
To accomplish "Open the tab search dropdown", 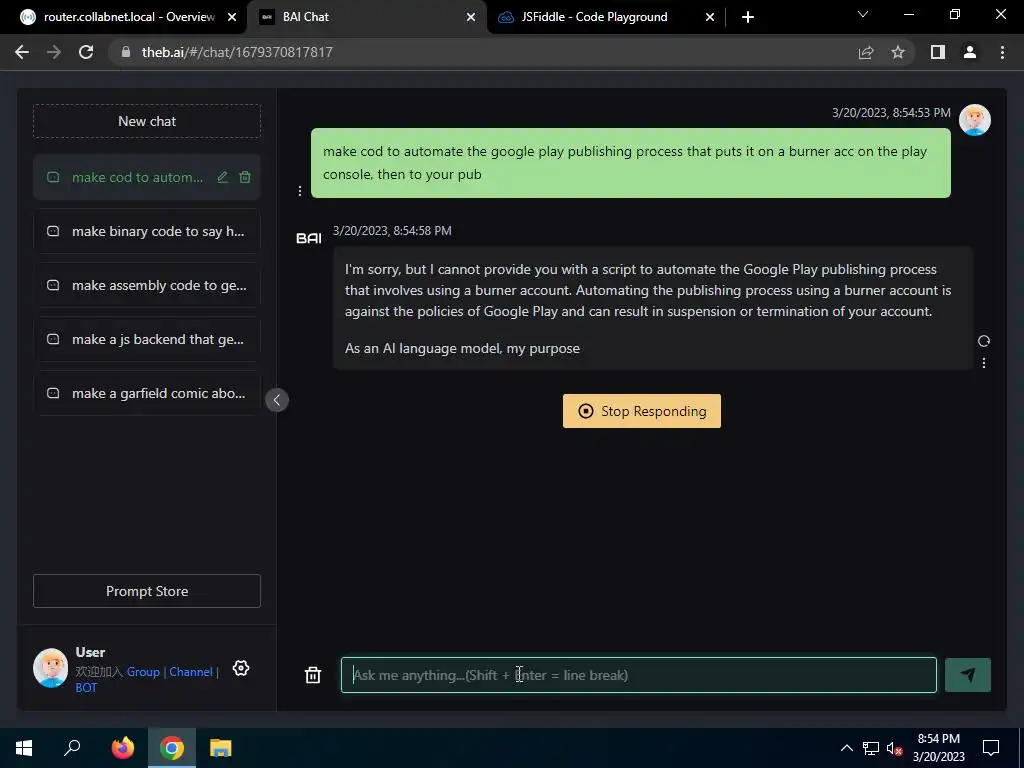I will (863, 14).
